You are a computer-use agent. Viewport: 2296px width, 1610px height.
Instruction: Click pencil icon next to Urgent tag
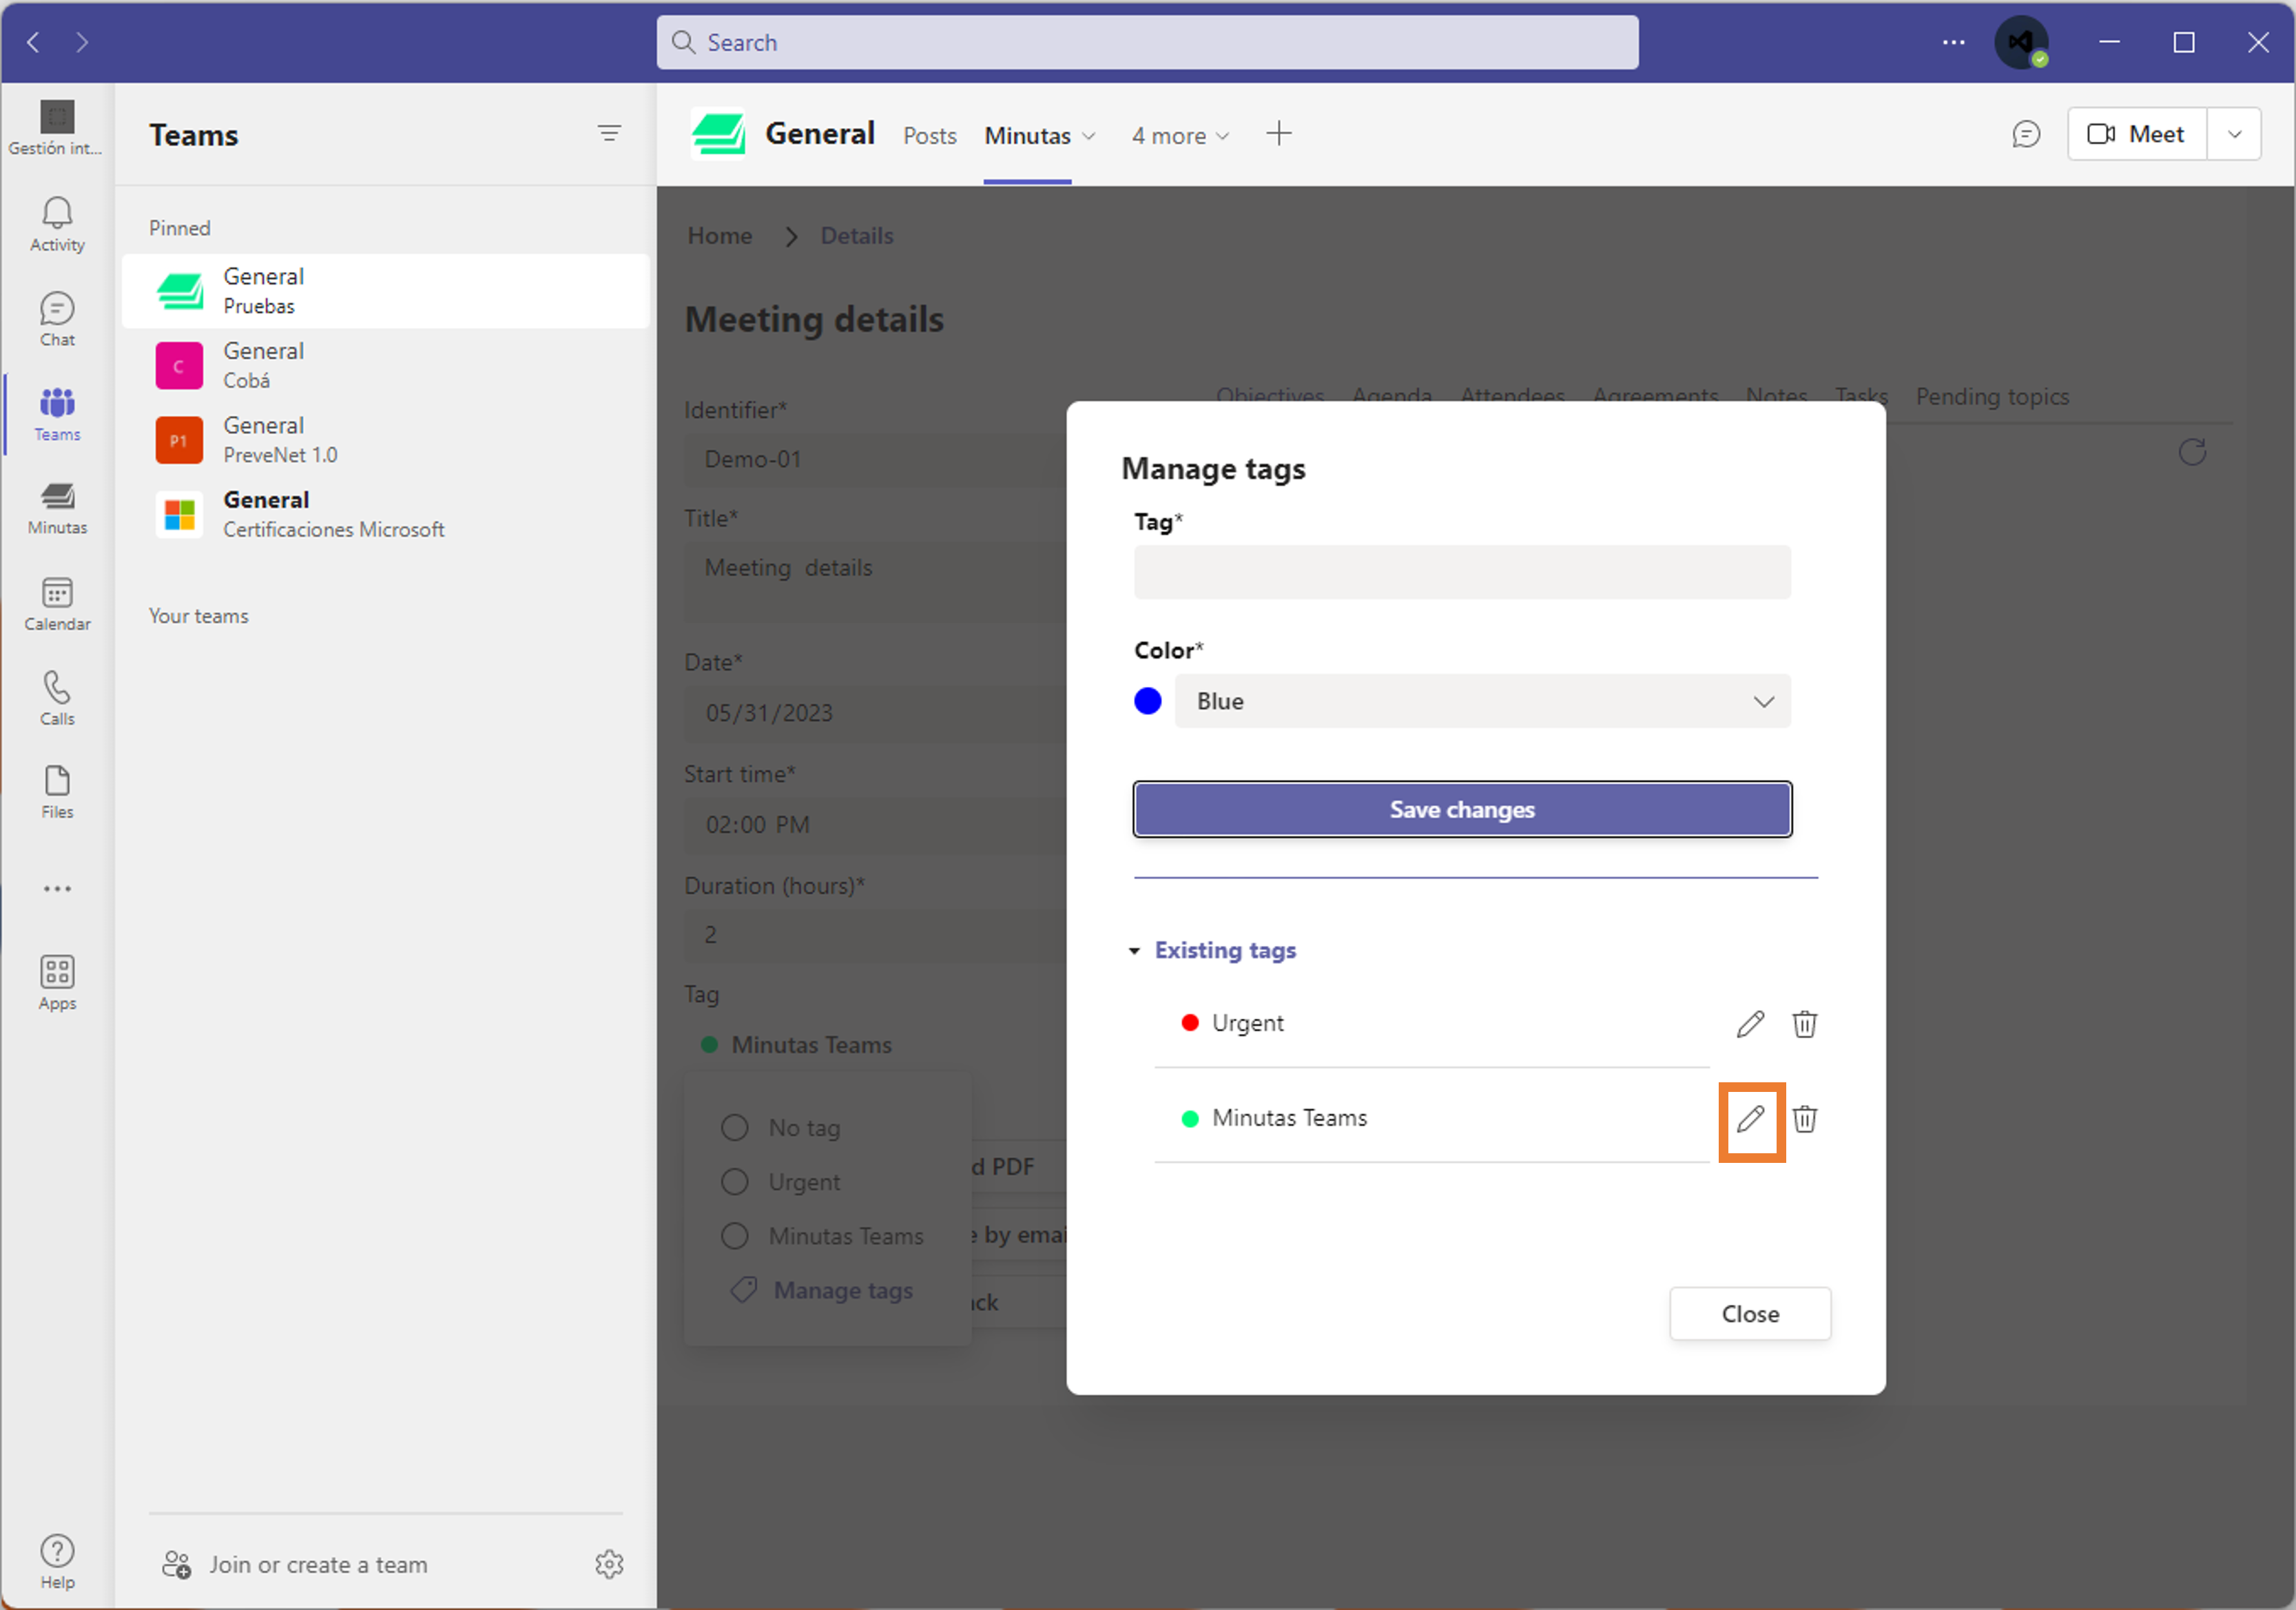click(1751, 1024)
